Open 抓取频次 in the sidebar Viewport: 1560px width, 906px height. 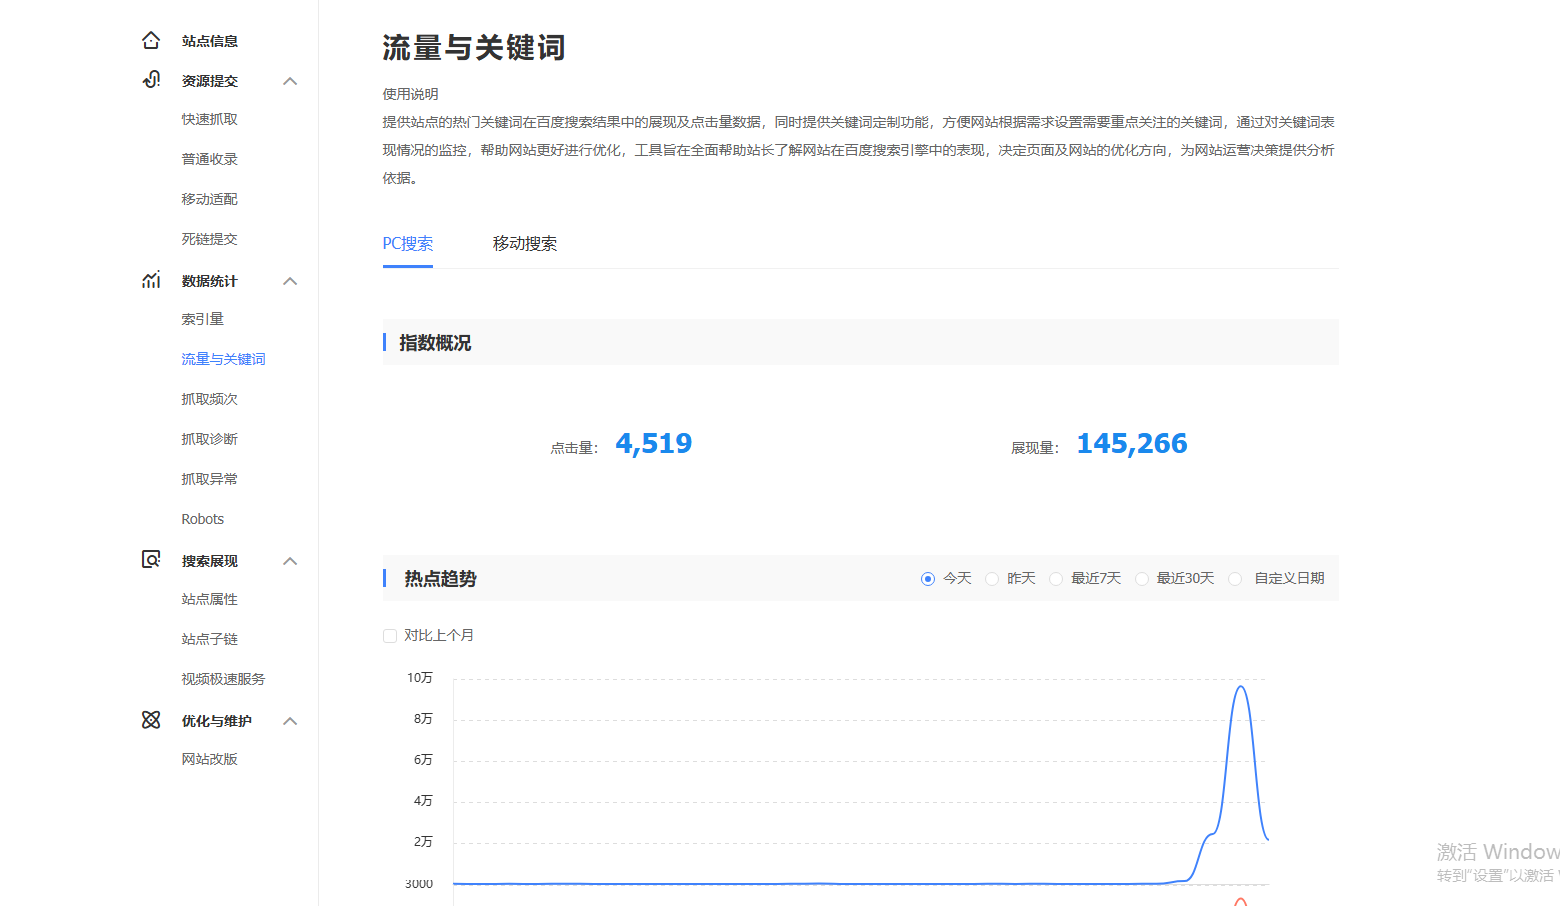click(x=210, y=399)
